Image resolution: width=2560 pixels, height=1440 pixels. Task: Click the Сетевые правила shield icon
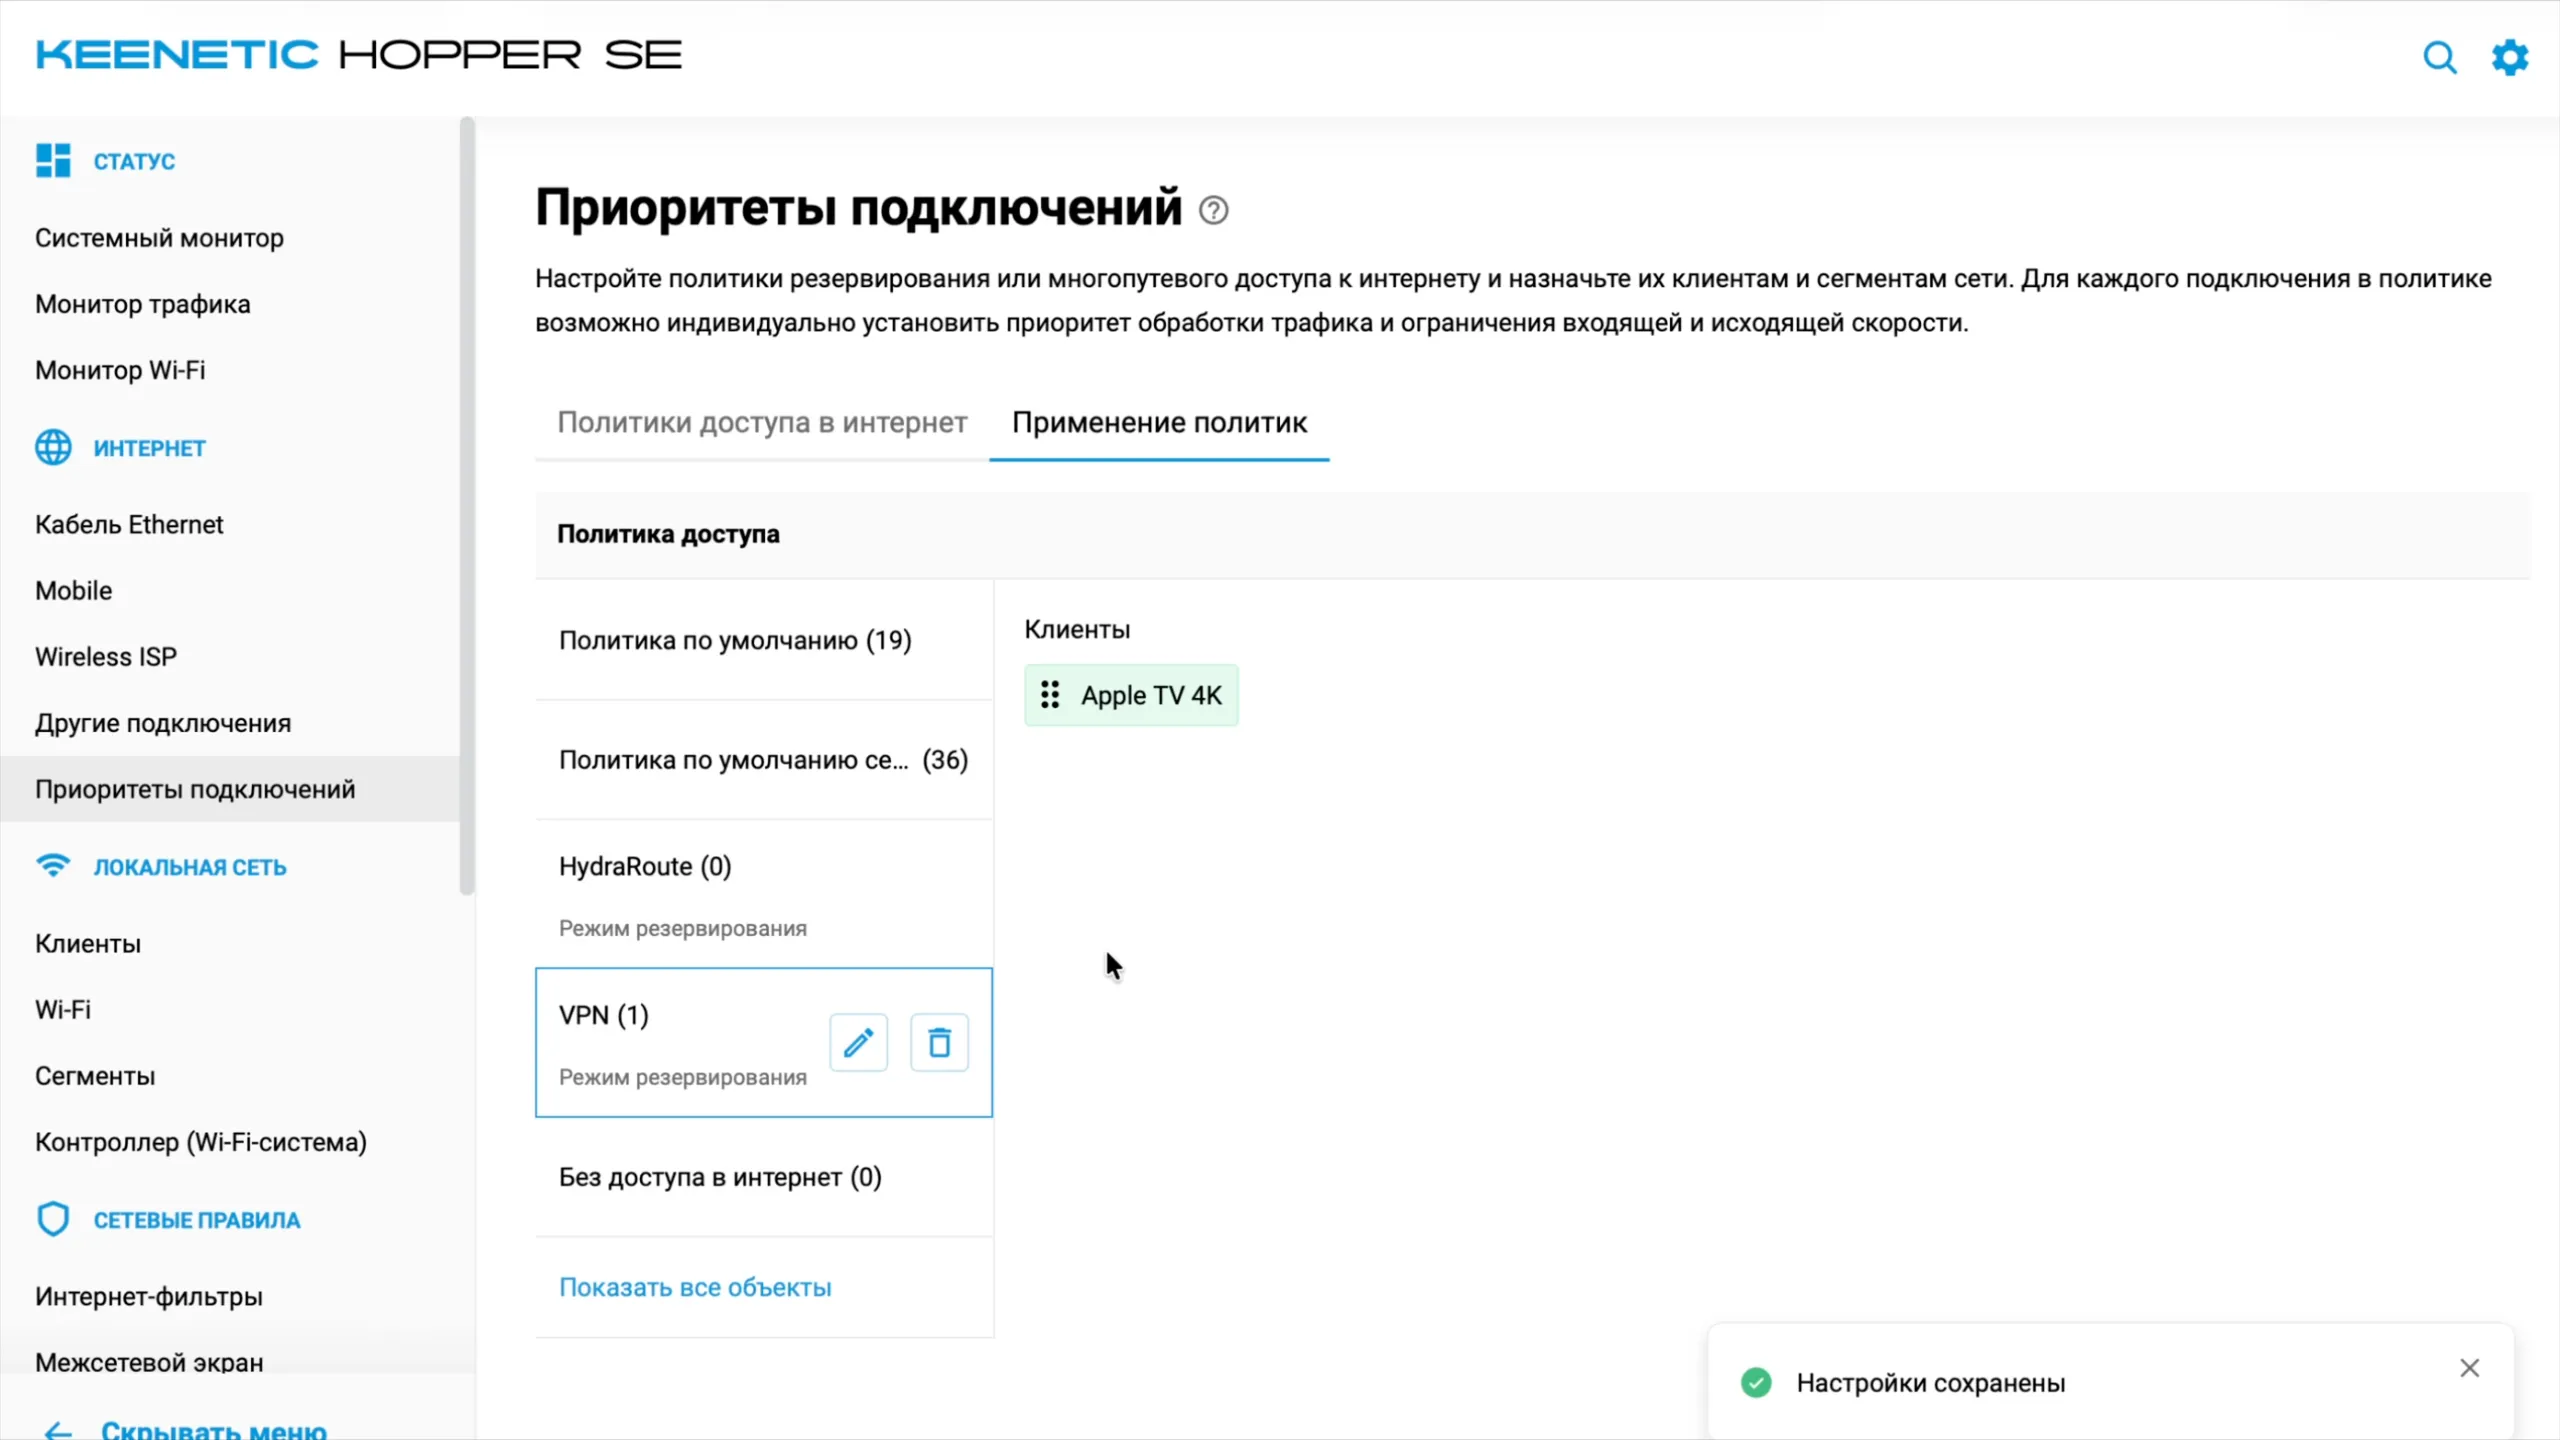53,1219
